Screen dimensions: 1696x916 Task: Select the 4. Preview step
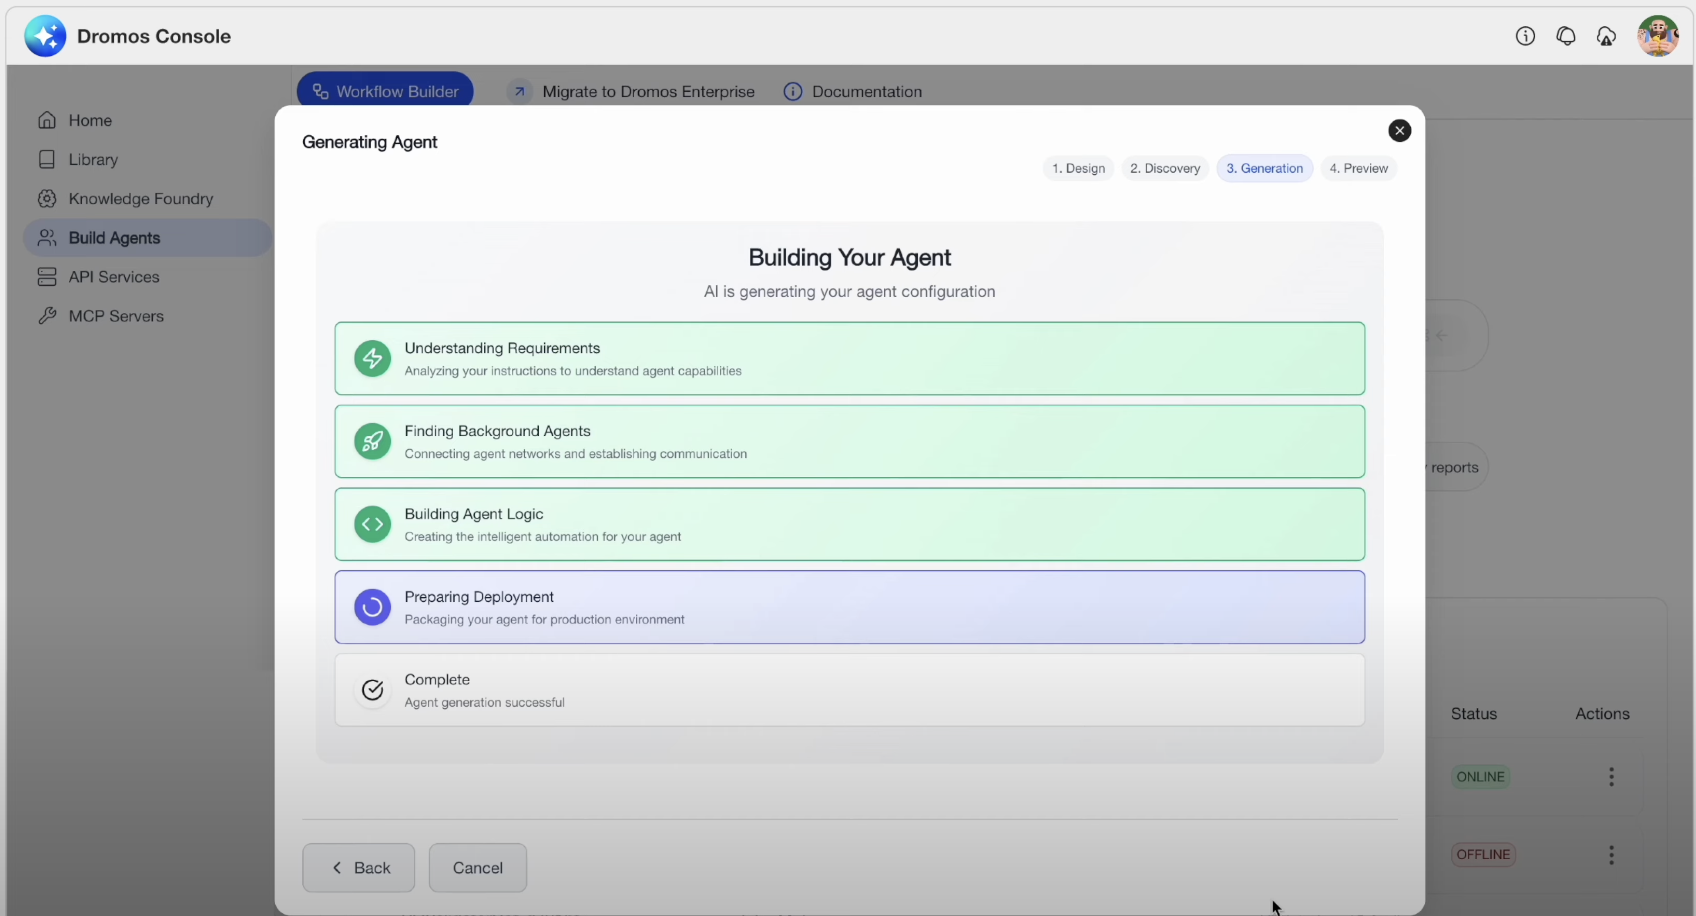(x=1358, y=169)
